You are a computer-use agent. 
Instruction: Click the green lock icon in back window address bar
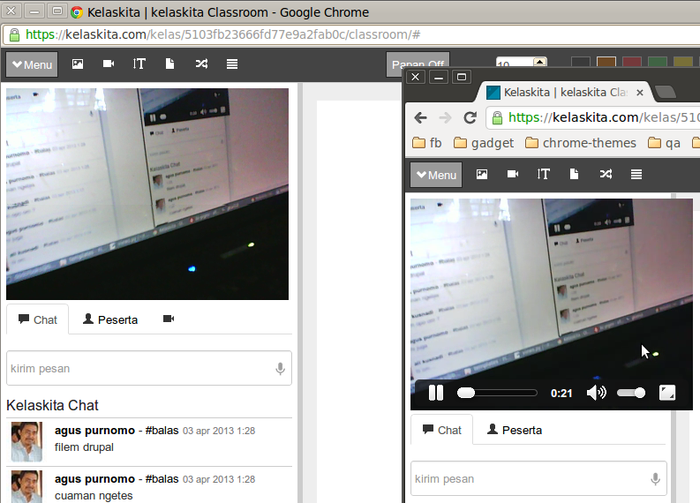[x=14, y=34]
